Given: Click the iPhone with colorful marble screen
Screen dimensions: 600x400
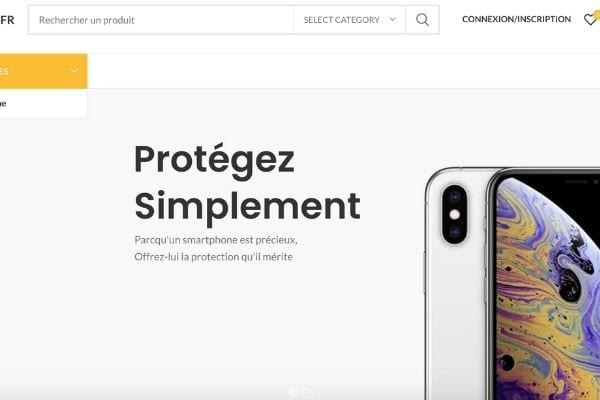Looking at the screenshot, I should (x=545, y=285).
